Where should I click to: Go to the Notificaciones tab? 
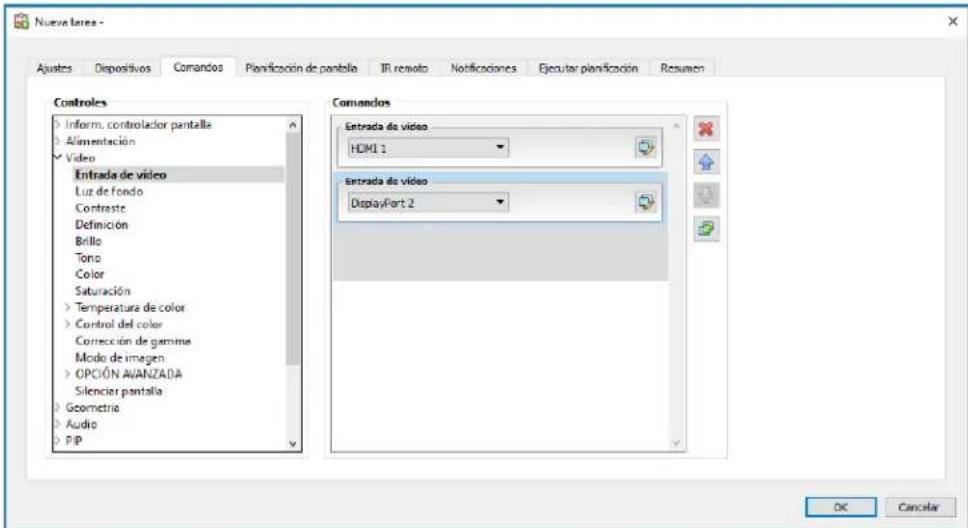[483, 68]
